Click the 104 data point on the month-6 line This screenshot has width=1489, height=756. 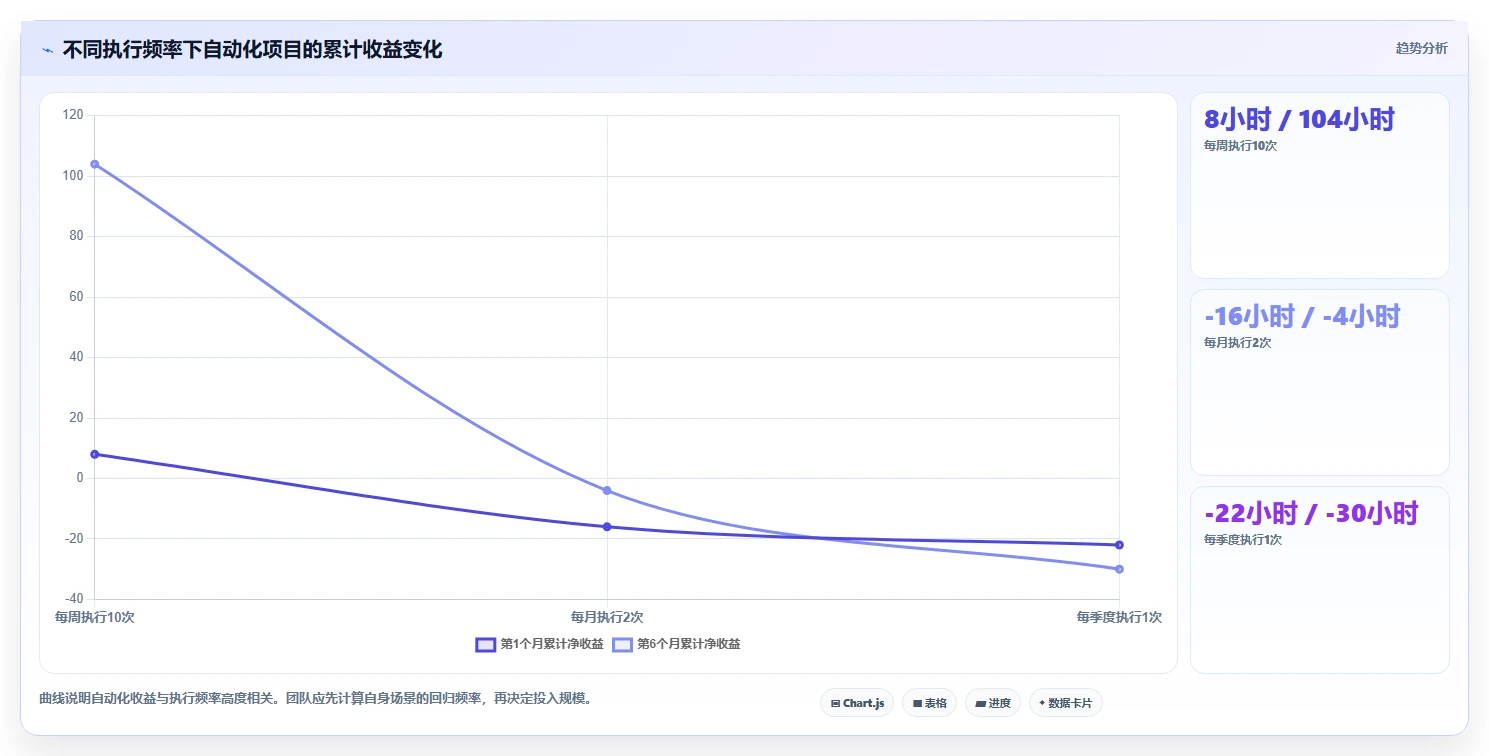[x=95, y=164]
